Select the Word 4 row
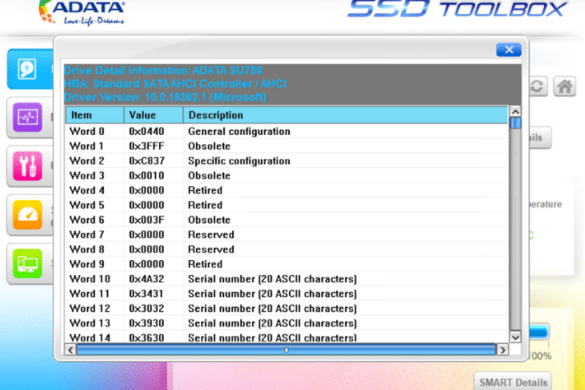Image resolution: width=585 pixels, height=390 pixels. tap(287, 190)
